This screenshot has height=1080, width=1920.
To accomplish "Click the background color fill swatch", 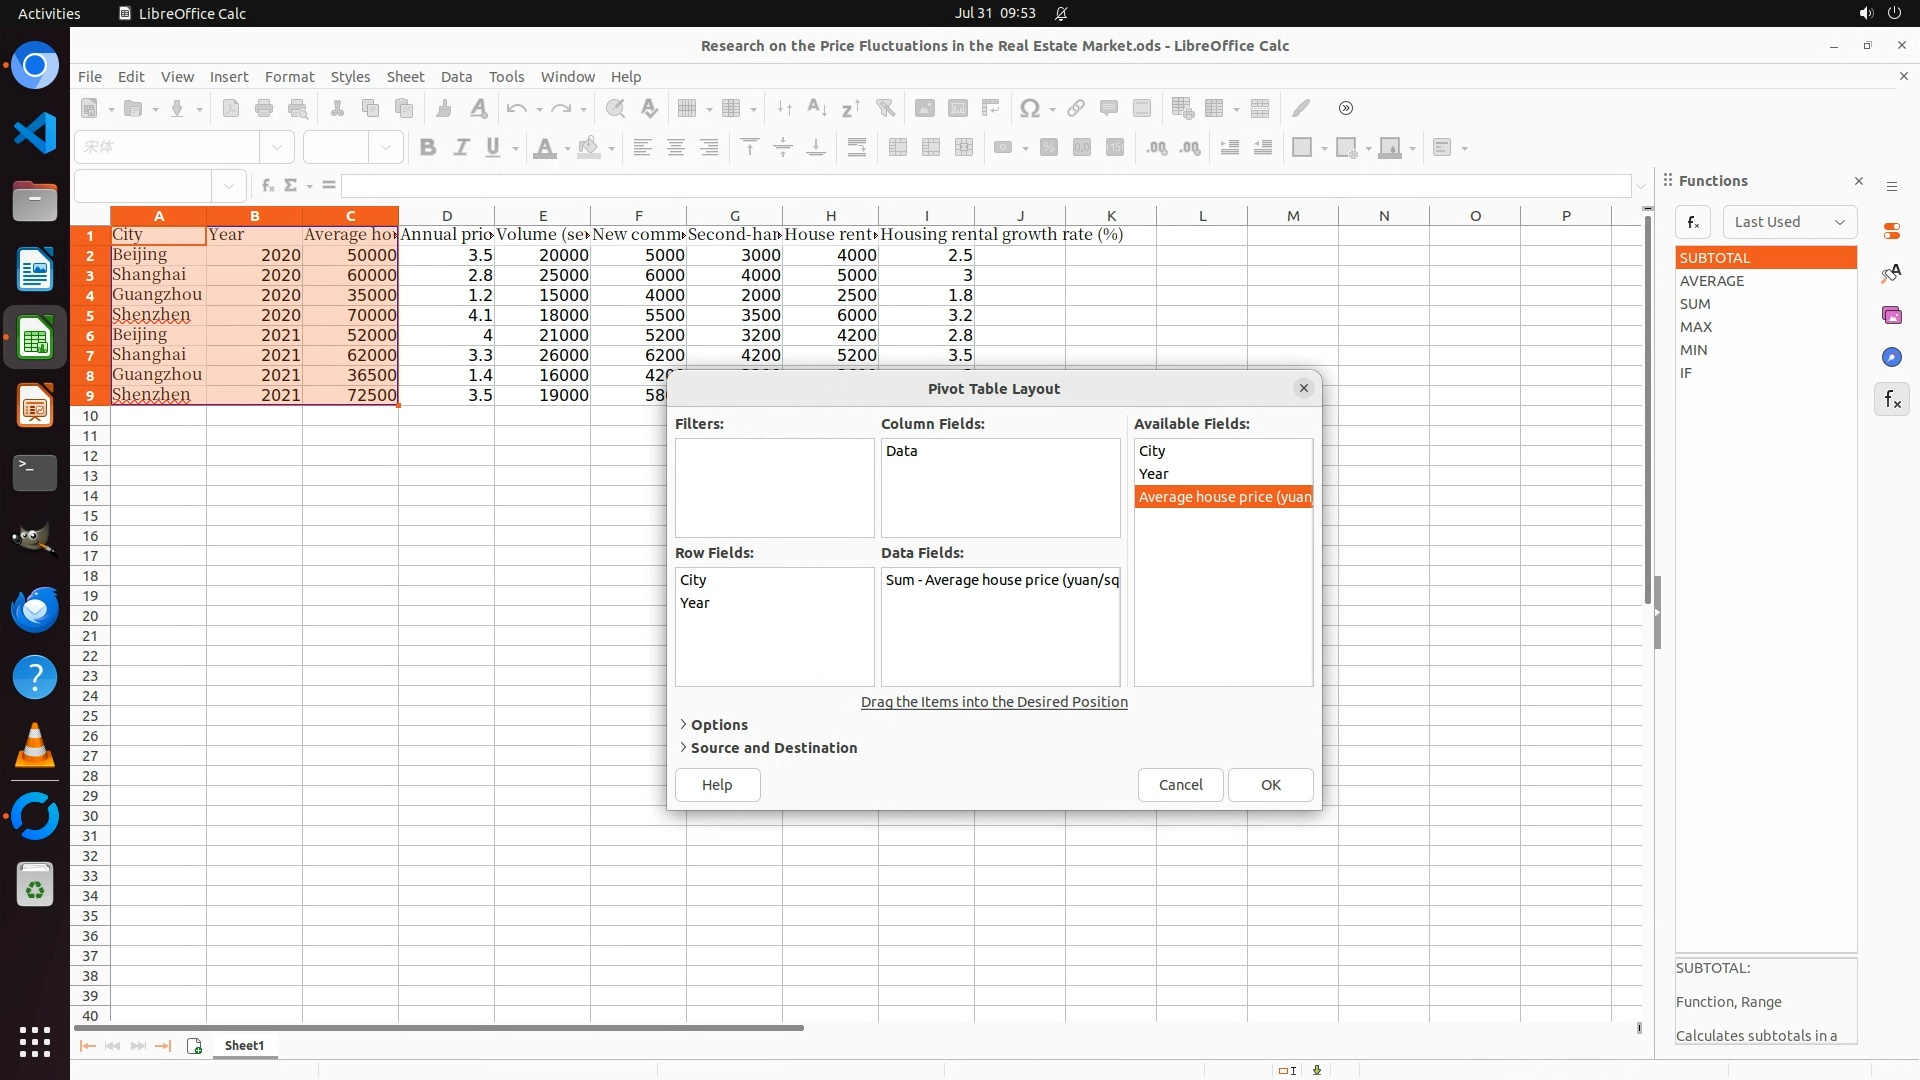I will coord(589,148).
